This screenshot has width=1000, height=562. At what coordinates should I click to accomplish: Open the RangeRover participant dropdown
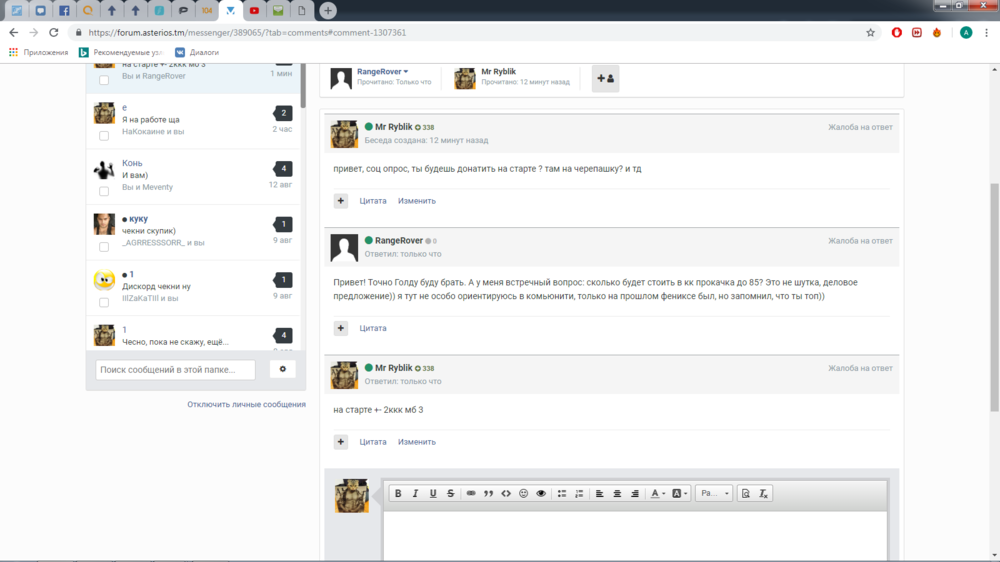(383, 71)
